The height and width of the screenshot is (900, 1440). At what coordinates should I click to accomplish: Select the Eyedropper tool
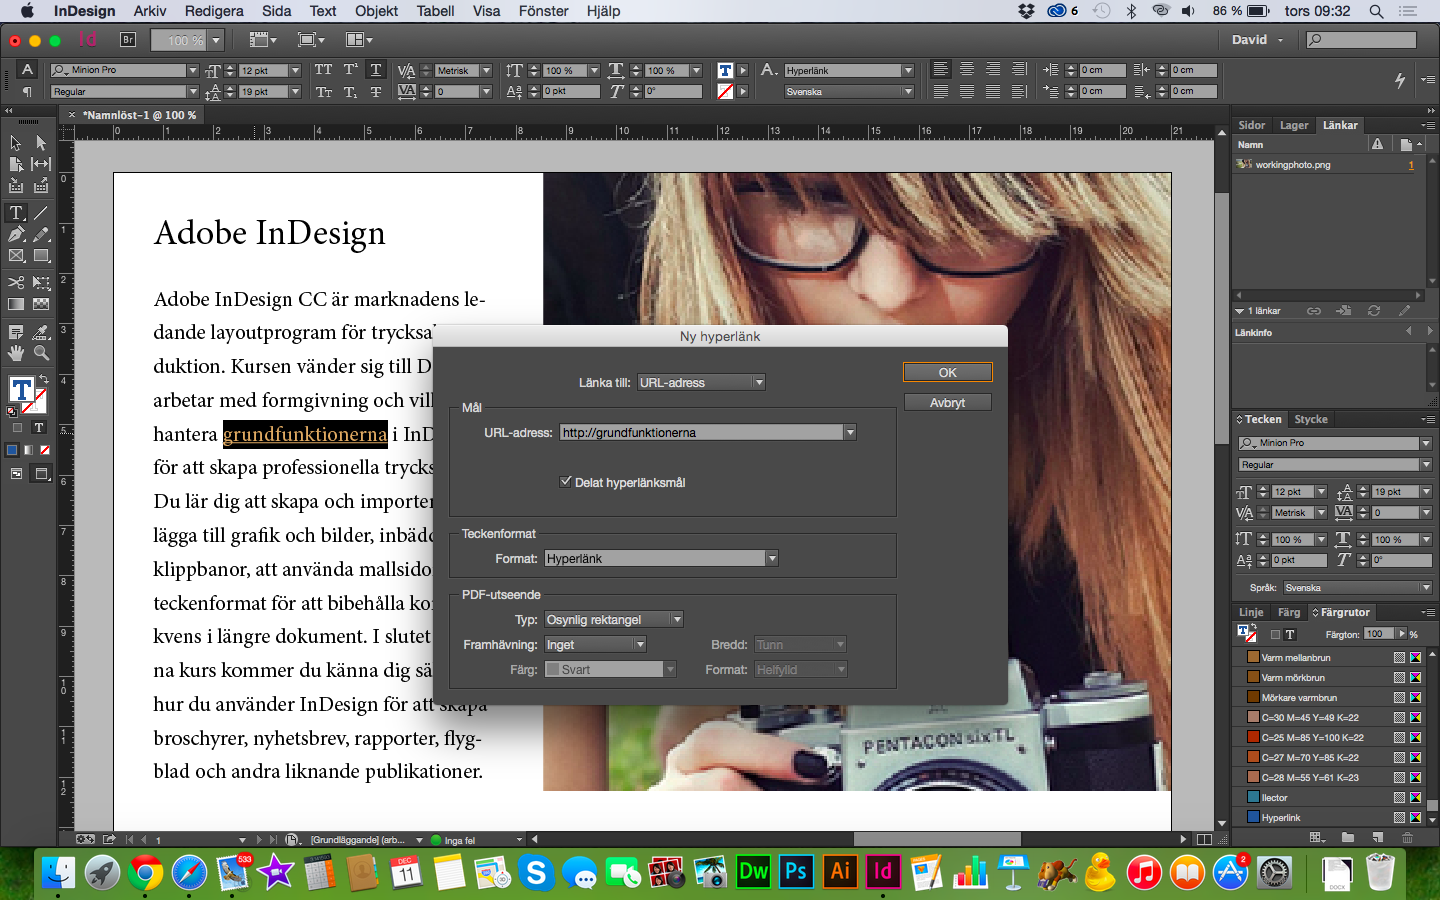coord(41,332)
